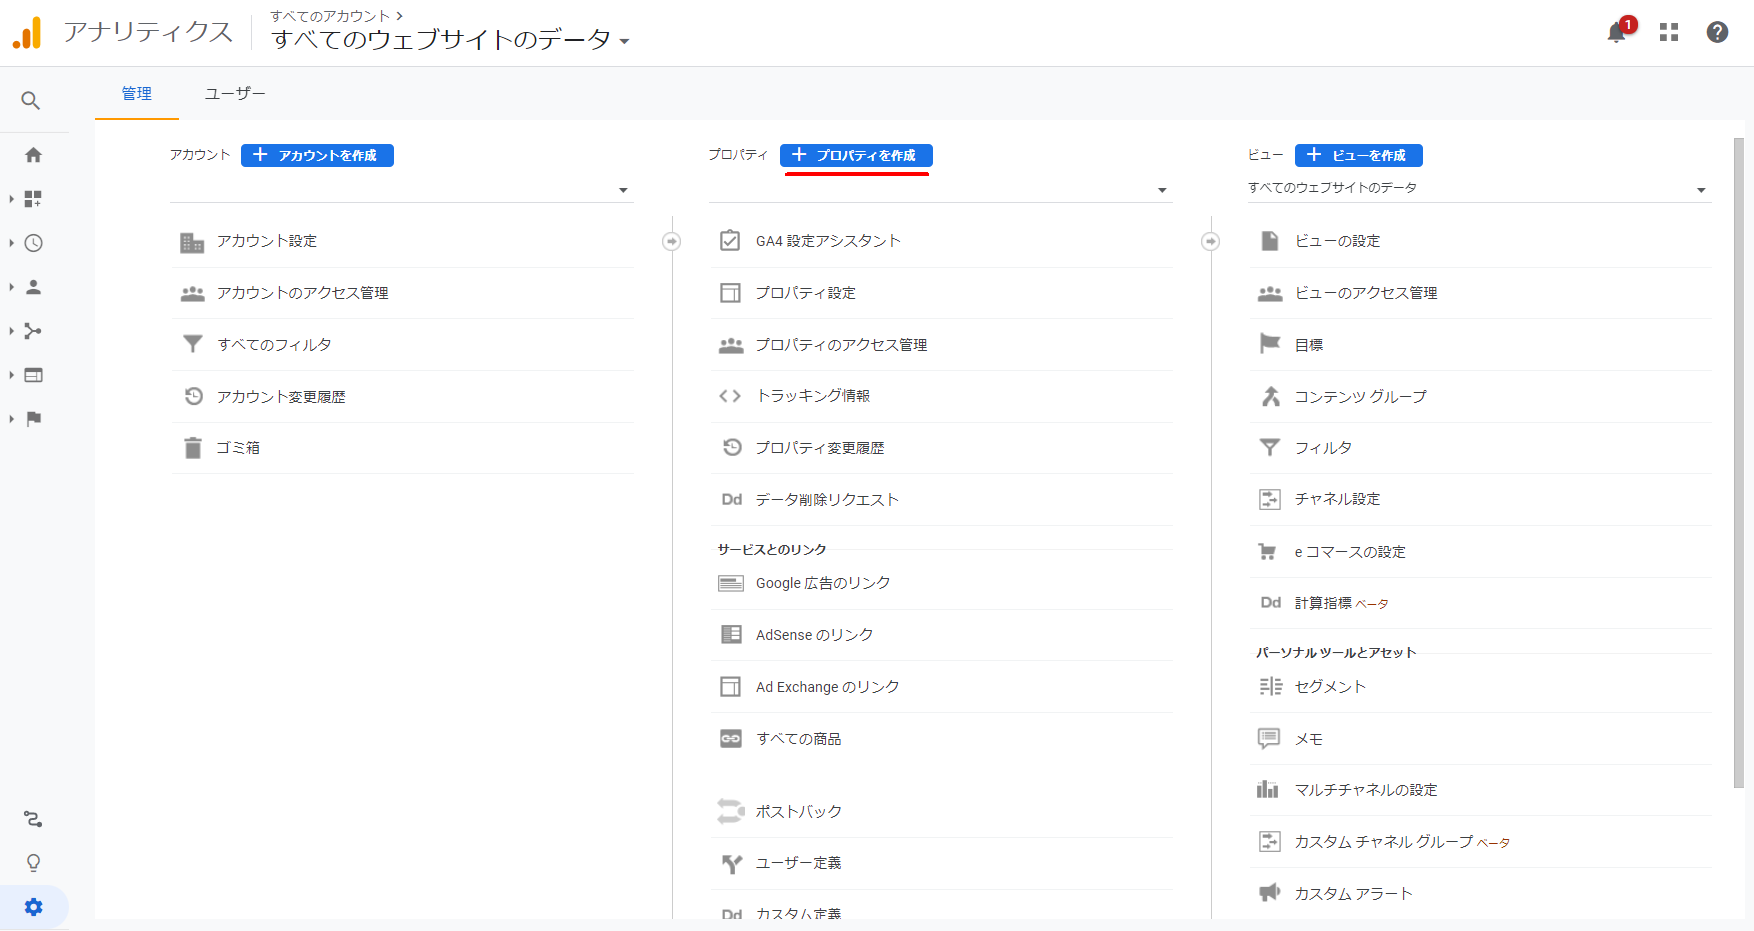Open search in the left sidebar
This screenshot has height=931, width=1754.
32,101
